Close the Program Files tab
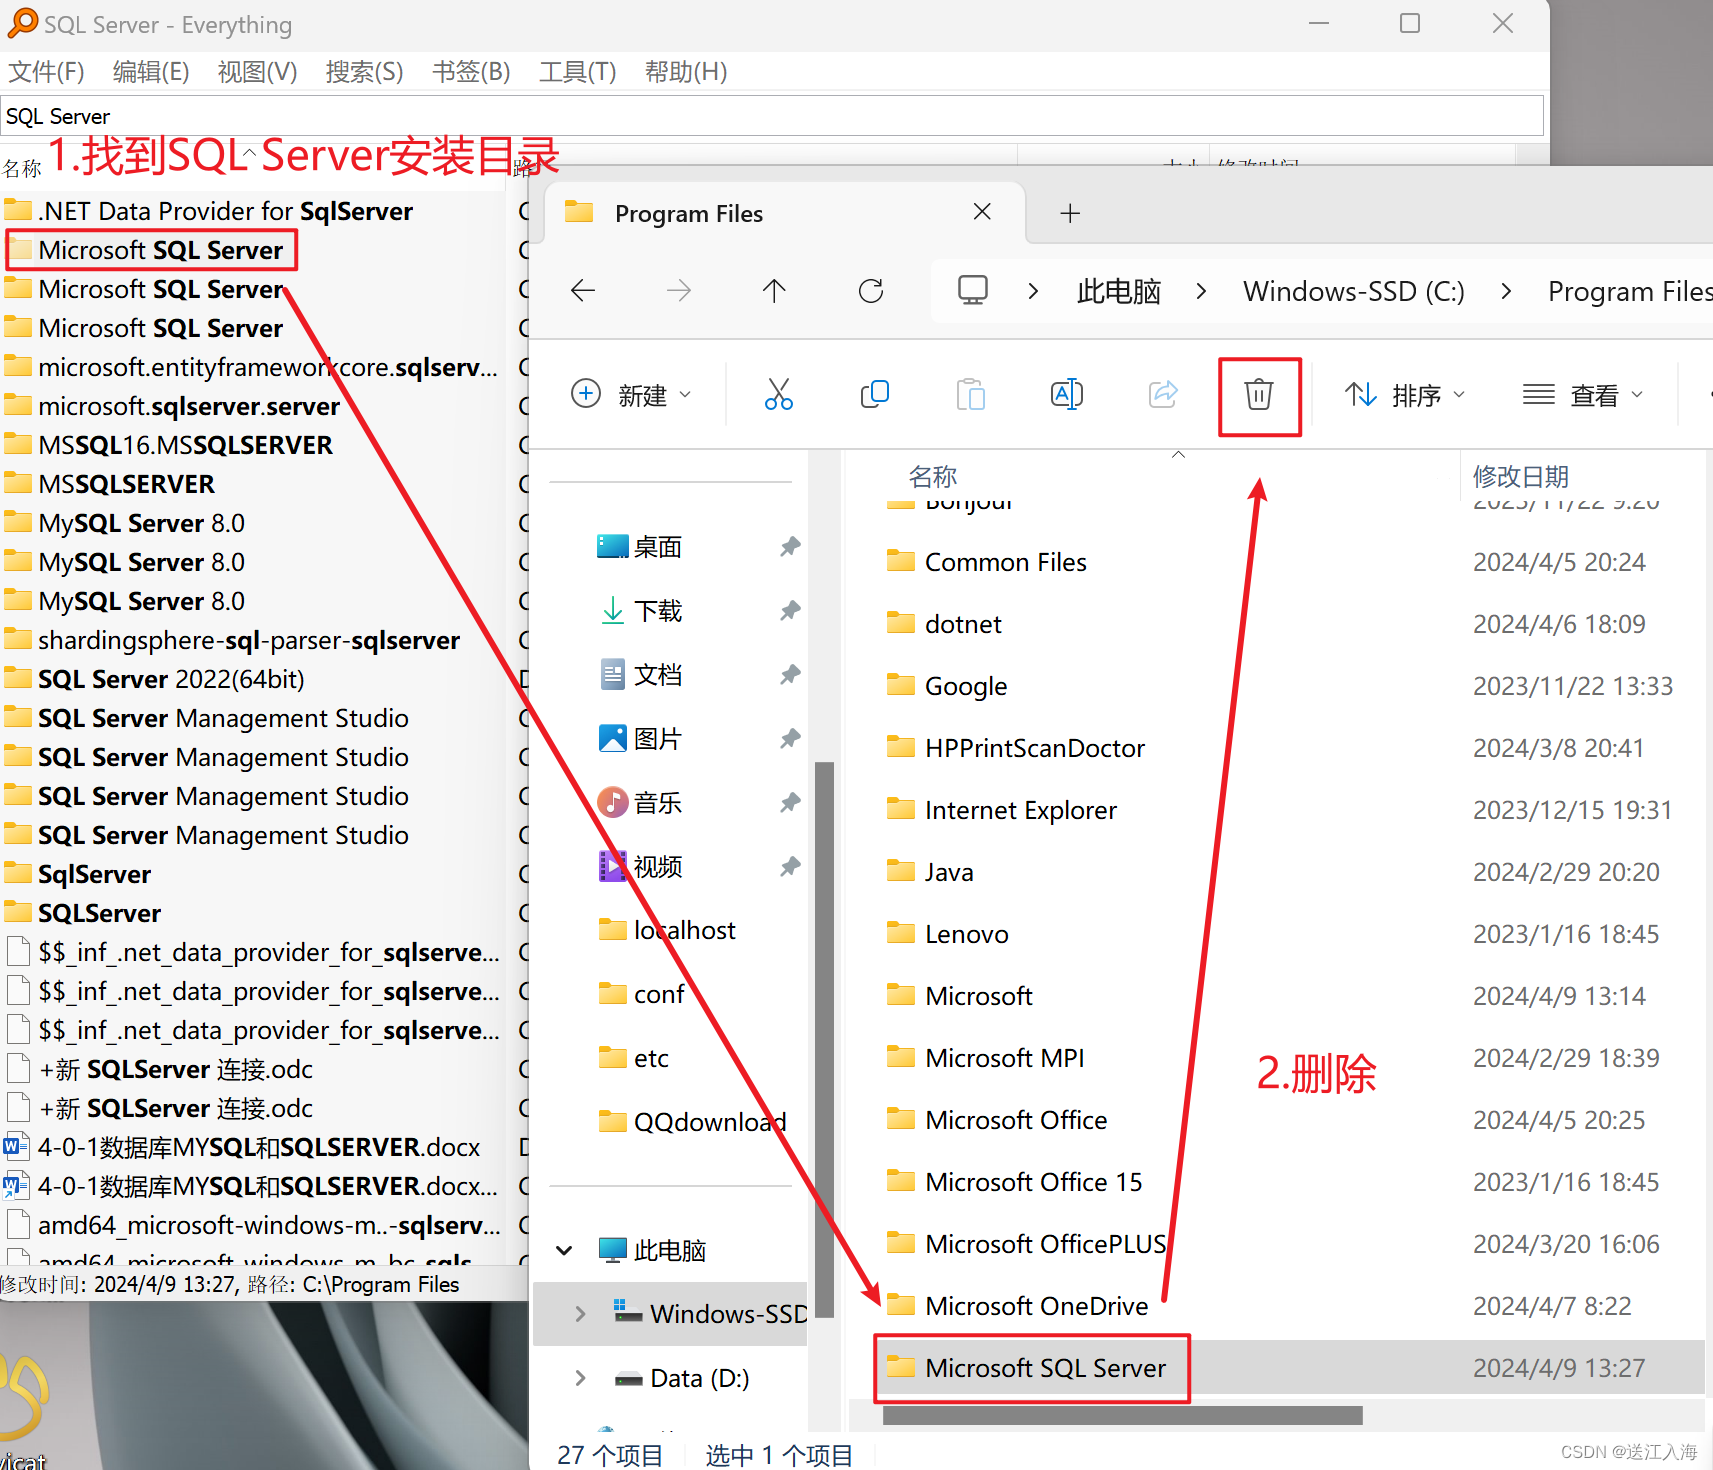This screenshot has height=1470, width=1713. (982, 212)
